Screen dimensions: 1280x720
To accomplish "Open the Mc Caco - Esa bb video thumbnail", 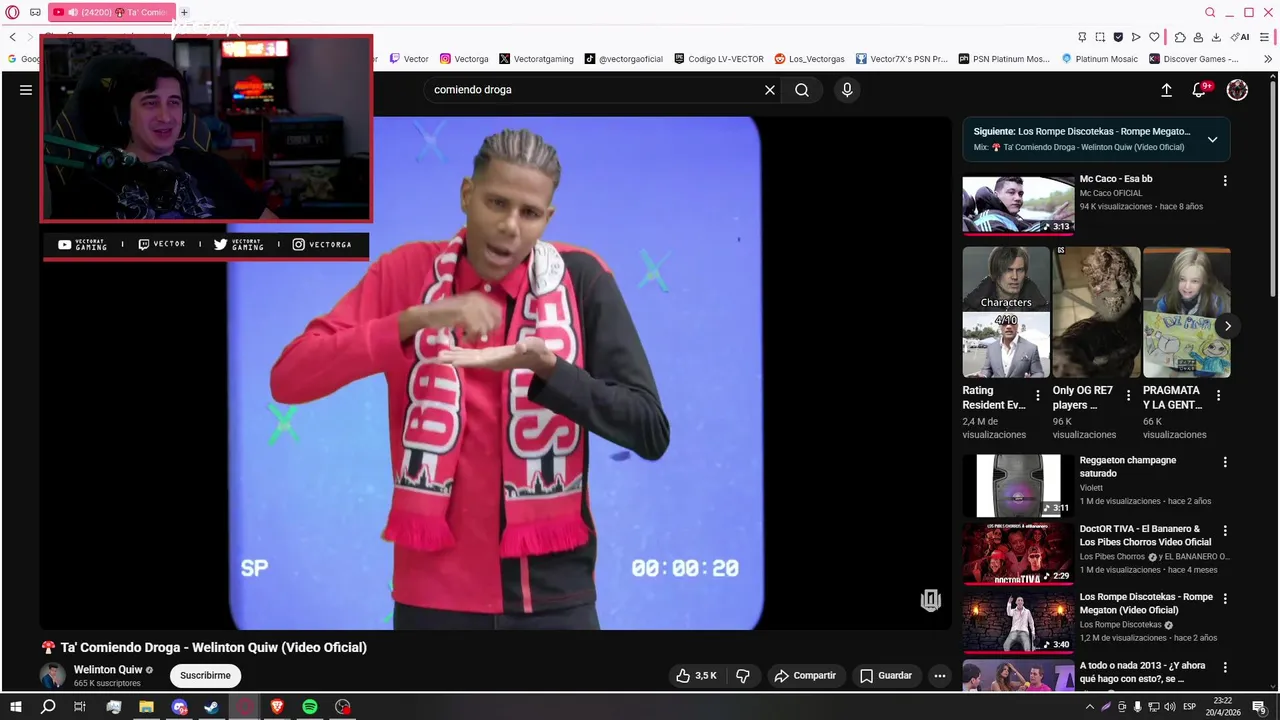I will click(x=1018, y=205).
